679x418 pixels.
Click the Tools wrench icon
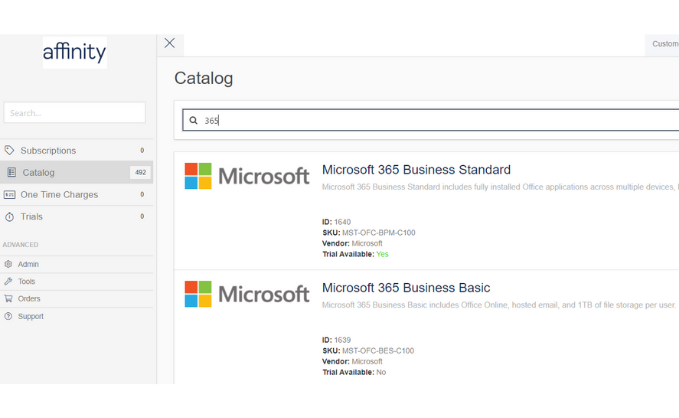[8, 281]
